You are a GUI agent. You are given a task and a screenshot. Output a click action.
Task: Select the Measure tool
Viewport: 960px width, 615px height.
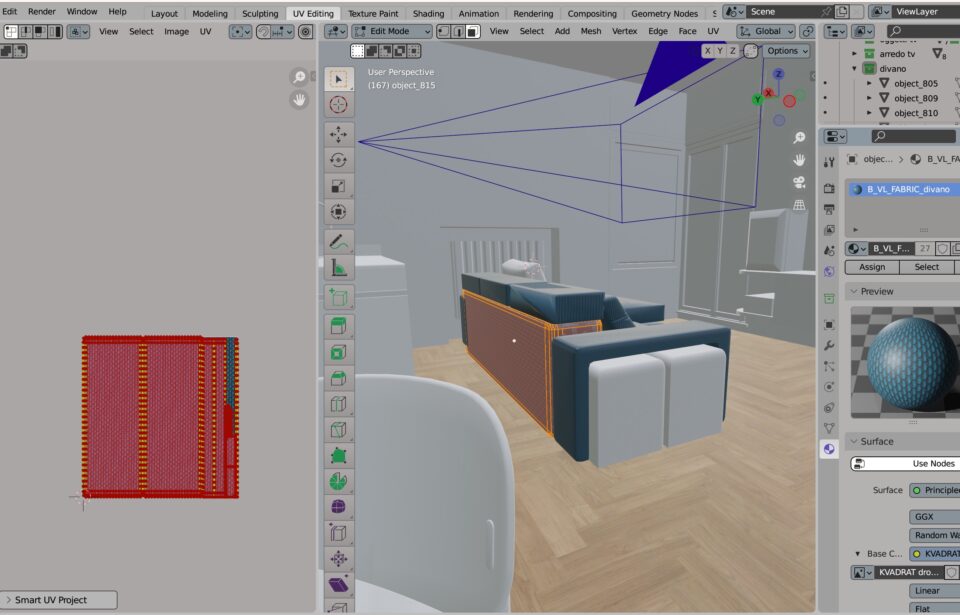338,267
